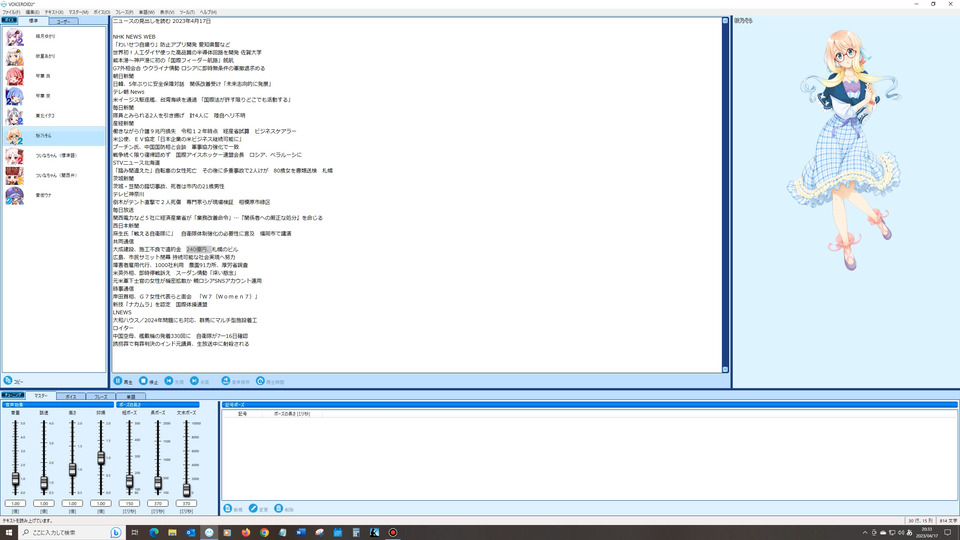Screen dimensions: 960x540
Task: Open the ボイス tuning tab
Action: 71,397
